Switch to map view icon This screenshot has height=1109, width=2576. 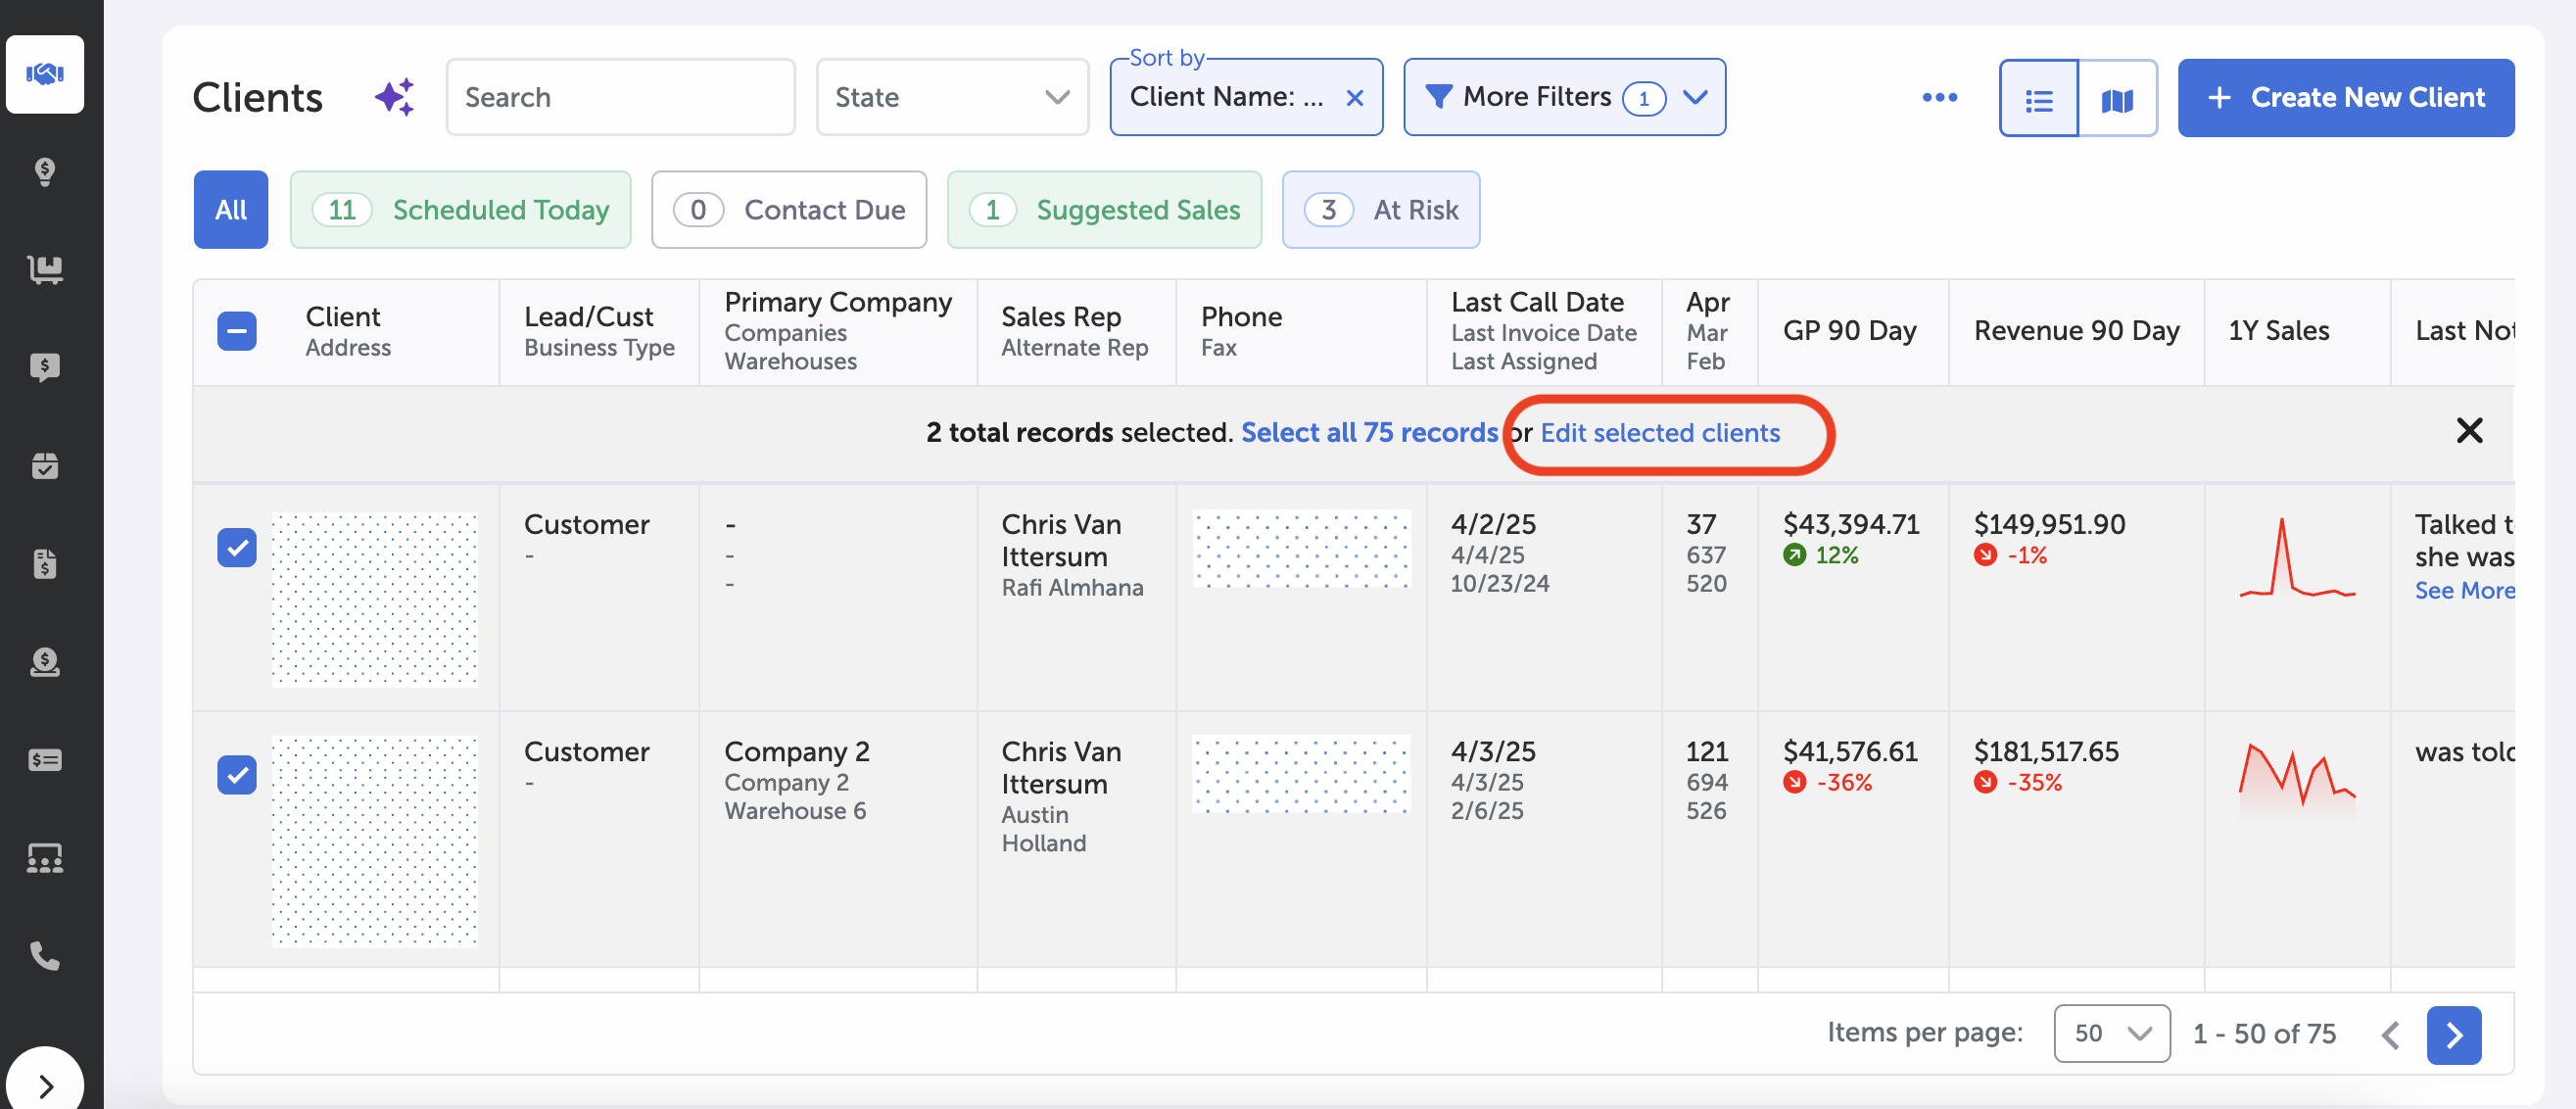pyautogui.click(x=2116, y=98)
